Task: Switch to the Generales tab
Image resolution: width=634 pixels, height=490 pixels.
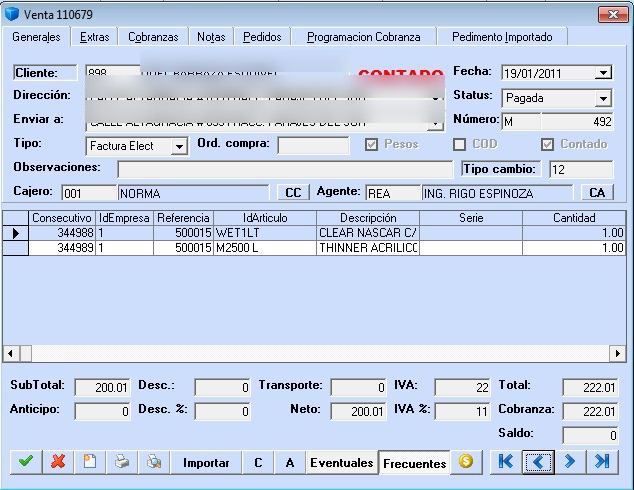Action: (x=36, y=37)
